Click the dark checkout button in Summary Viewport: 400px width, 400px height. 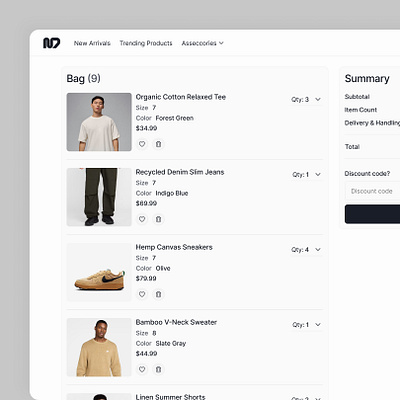click(372, 214)
